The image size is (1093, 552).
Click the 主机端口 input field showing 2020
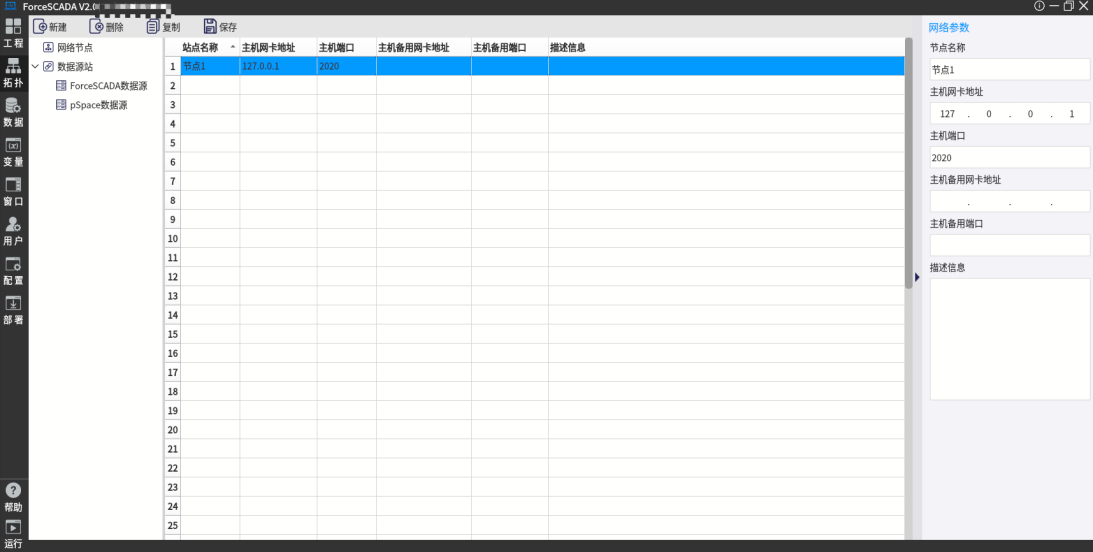click(x=1008, y=158)
